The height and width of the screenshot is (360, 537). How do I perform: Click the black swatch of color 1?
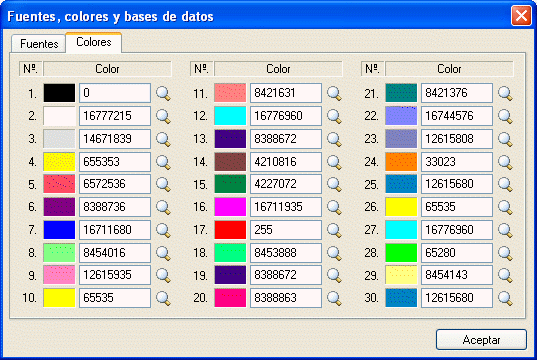coord(59,93)
